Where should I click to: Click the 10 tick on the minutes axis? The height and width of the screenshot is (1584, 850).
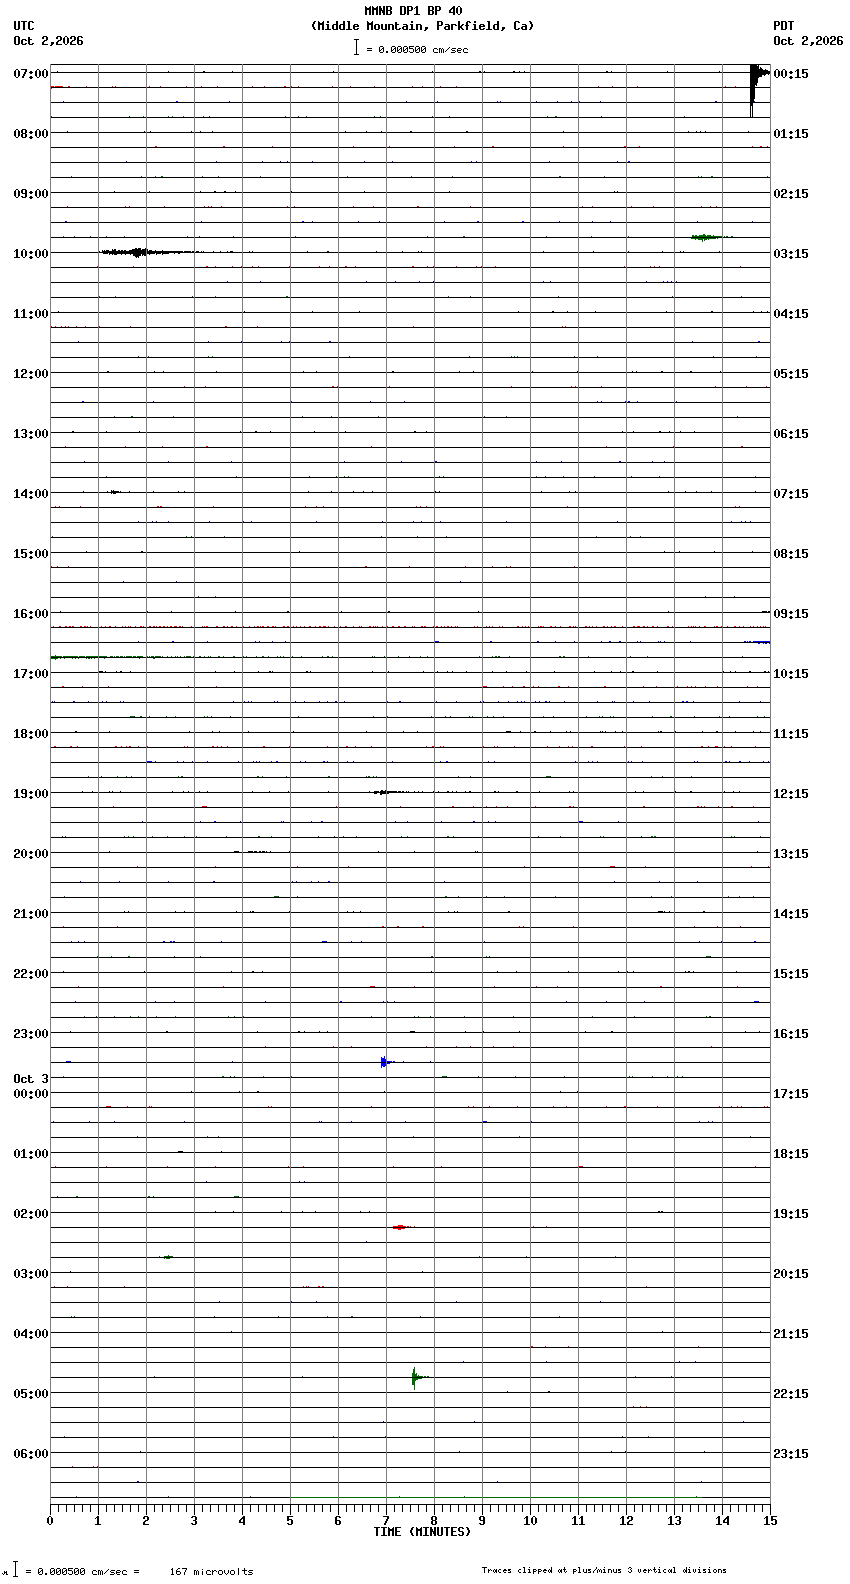tap(530, 1521)
